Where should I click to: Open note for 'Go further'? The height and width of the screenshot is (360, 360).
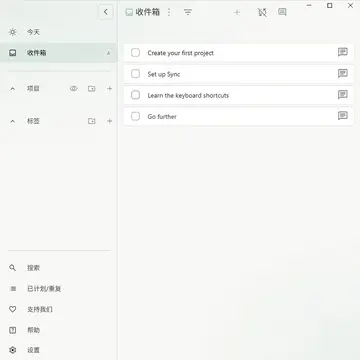pos(343,116)
